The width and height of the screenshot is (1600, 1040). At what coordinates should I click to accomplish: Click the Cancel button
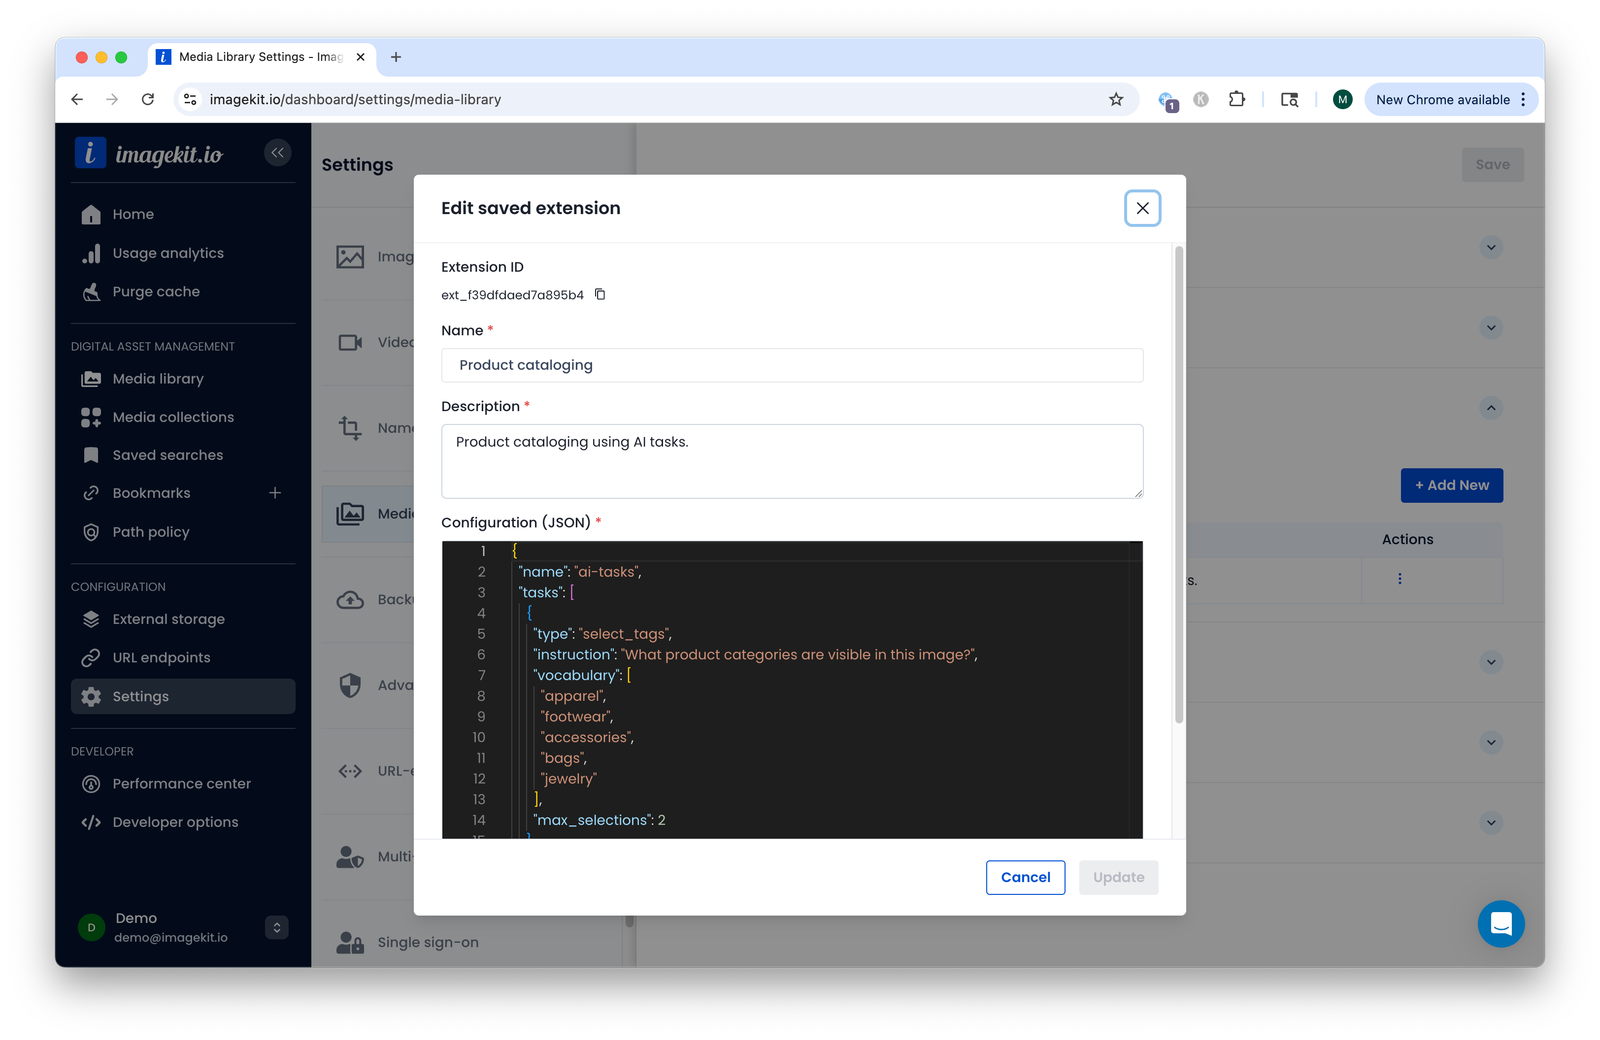tap(1025, 877)
